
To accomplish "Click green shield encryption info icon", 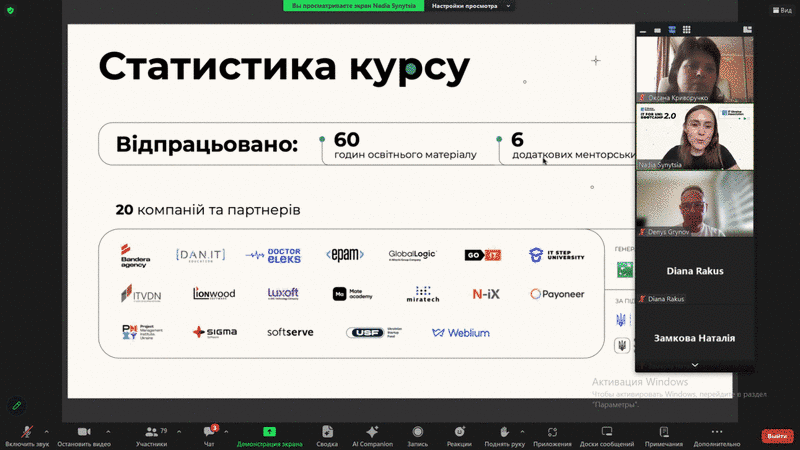I will (10, 10).
